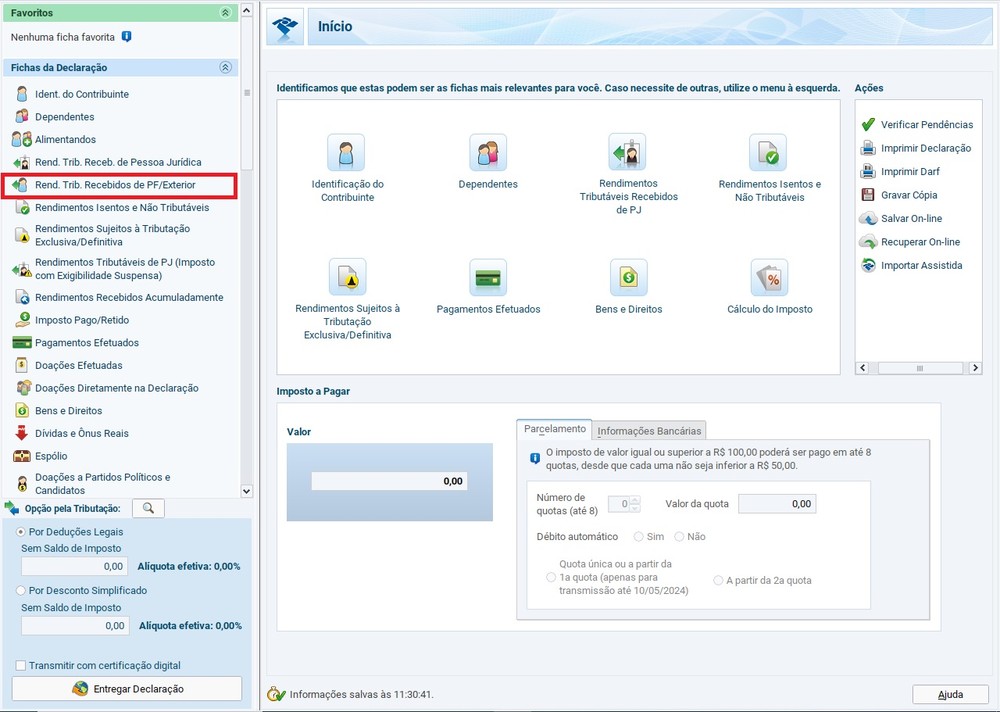Collapse the Favoritos panel

225,13
